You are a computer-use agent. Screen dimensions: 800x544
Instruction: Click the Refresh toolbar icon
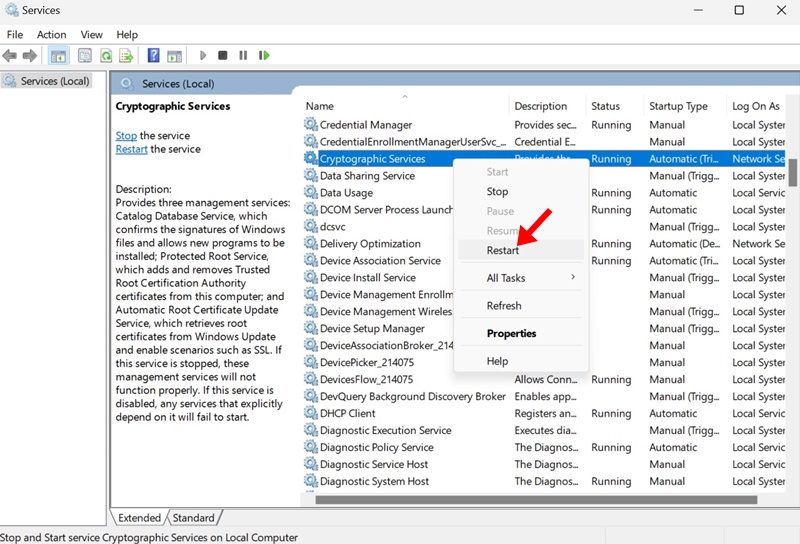[106, 56]
